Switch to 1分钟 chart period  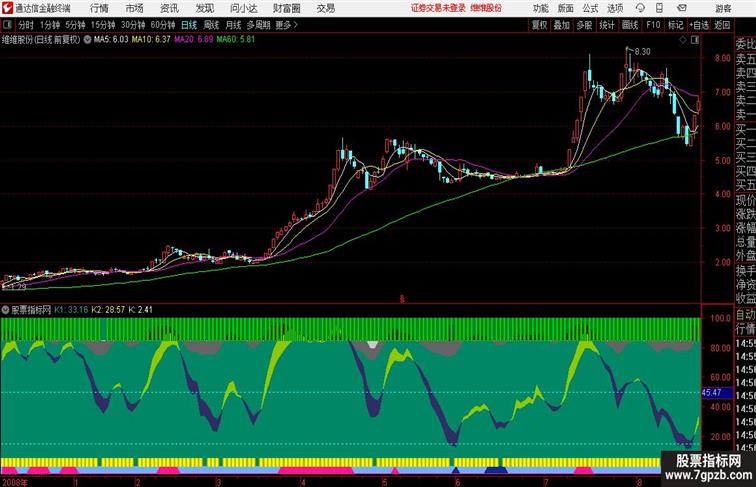50,25
